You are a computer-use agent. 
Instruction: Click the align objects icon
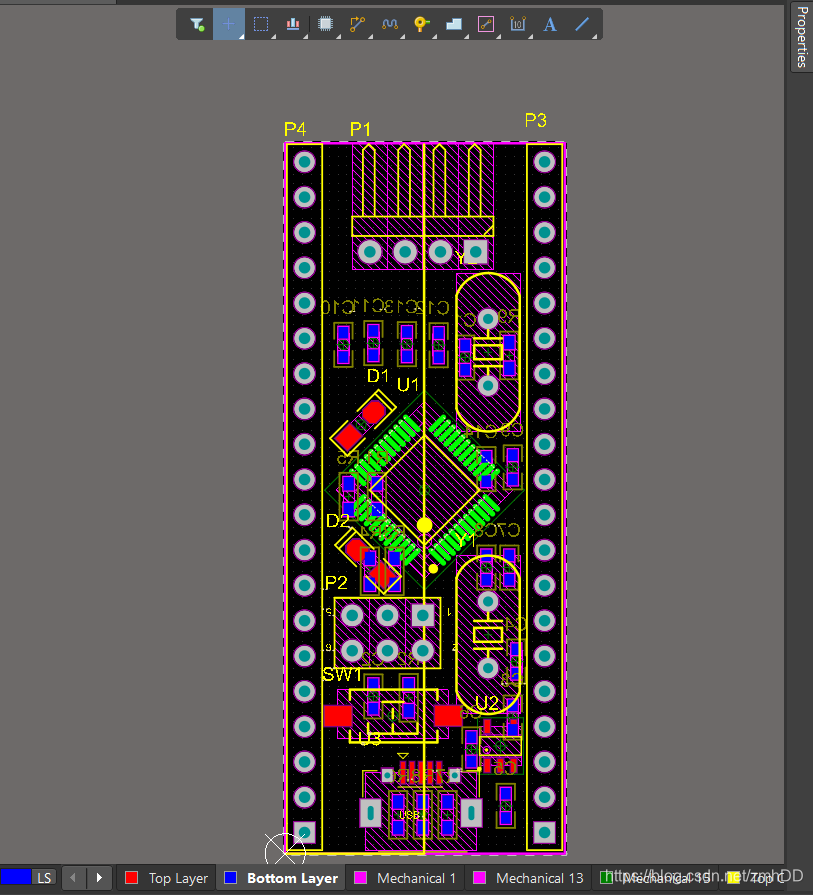(293, 24)
